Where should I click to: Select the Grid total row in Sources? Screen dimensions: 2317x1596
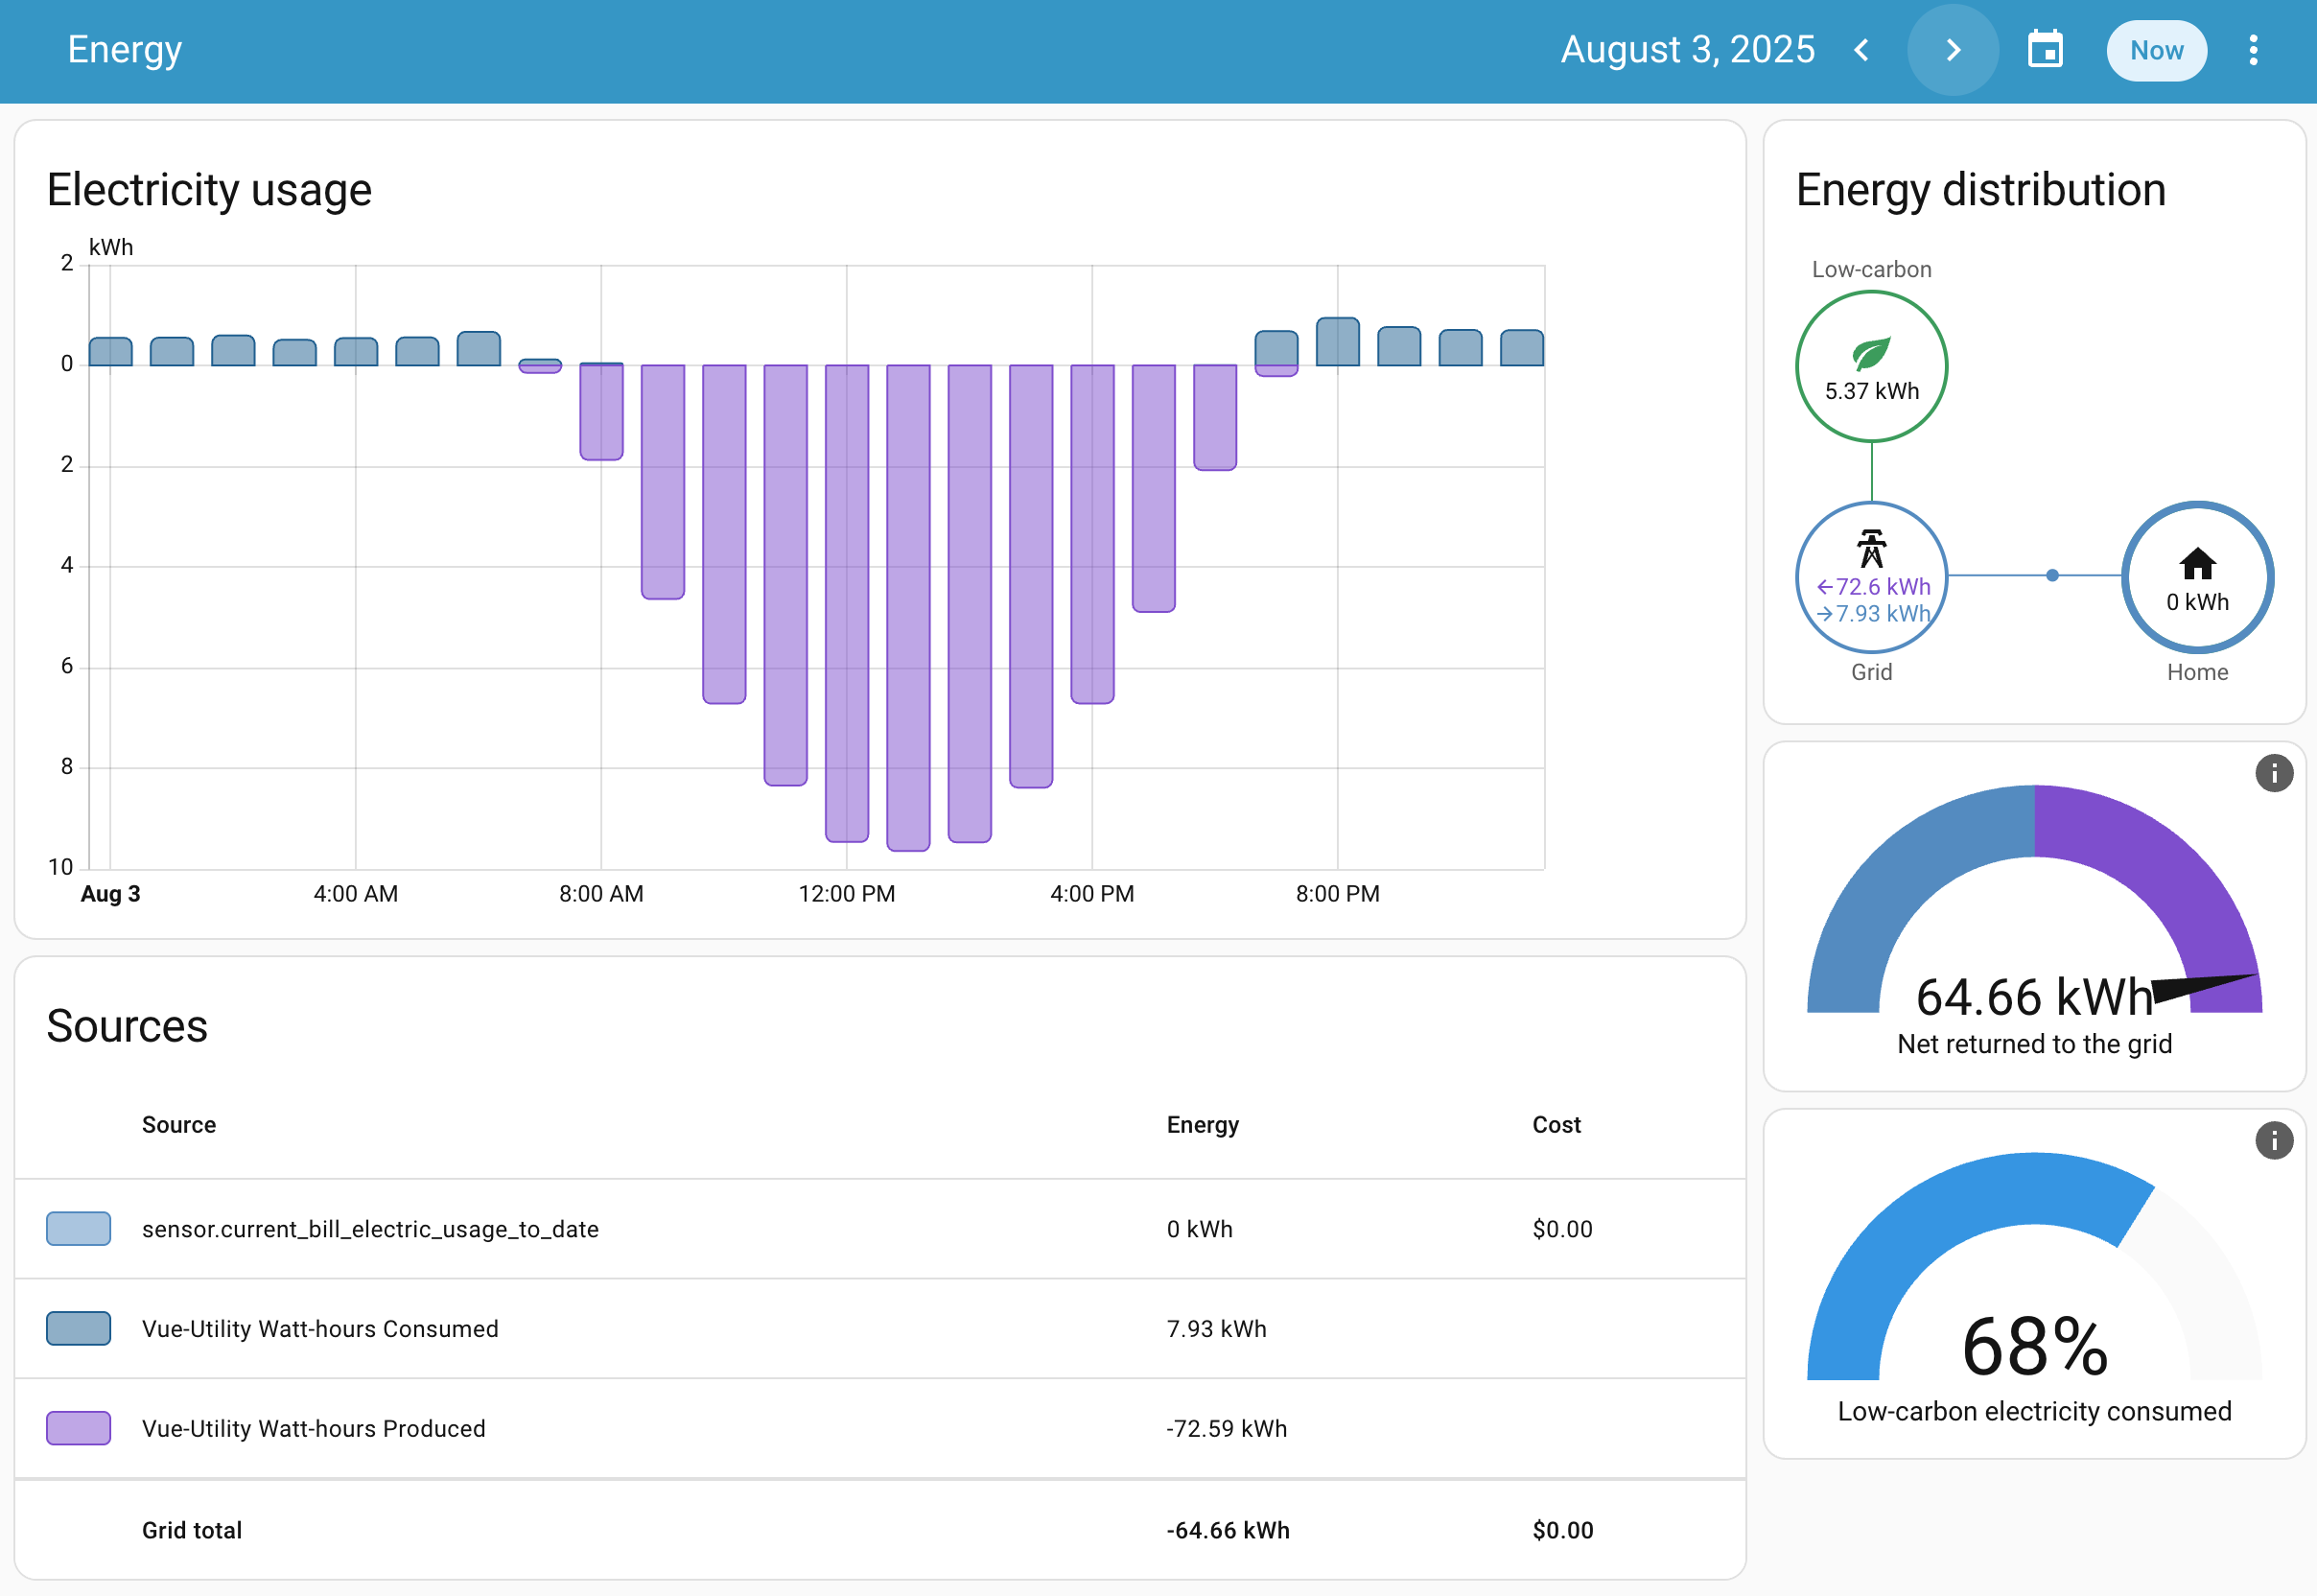point(191,1529)
